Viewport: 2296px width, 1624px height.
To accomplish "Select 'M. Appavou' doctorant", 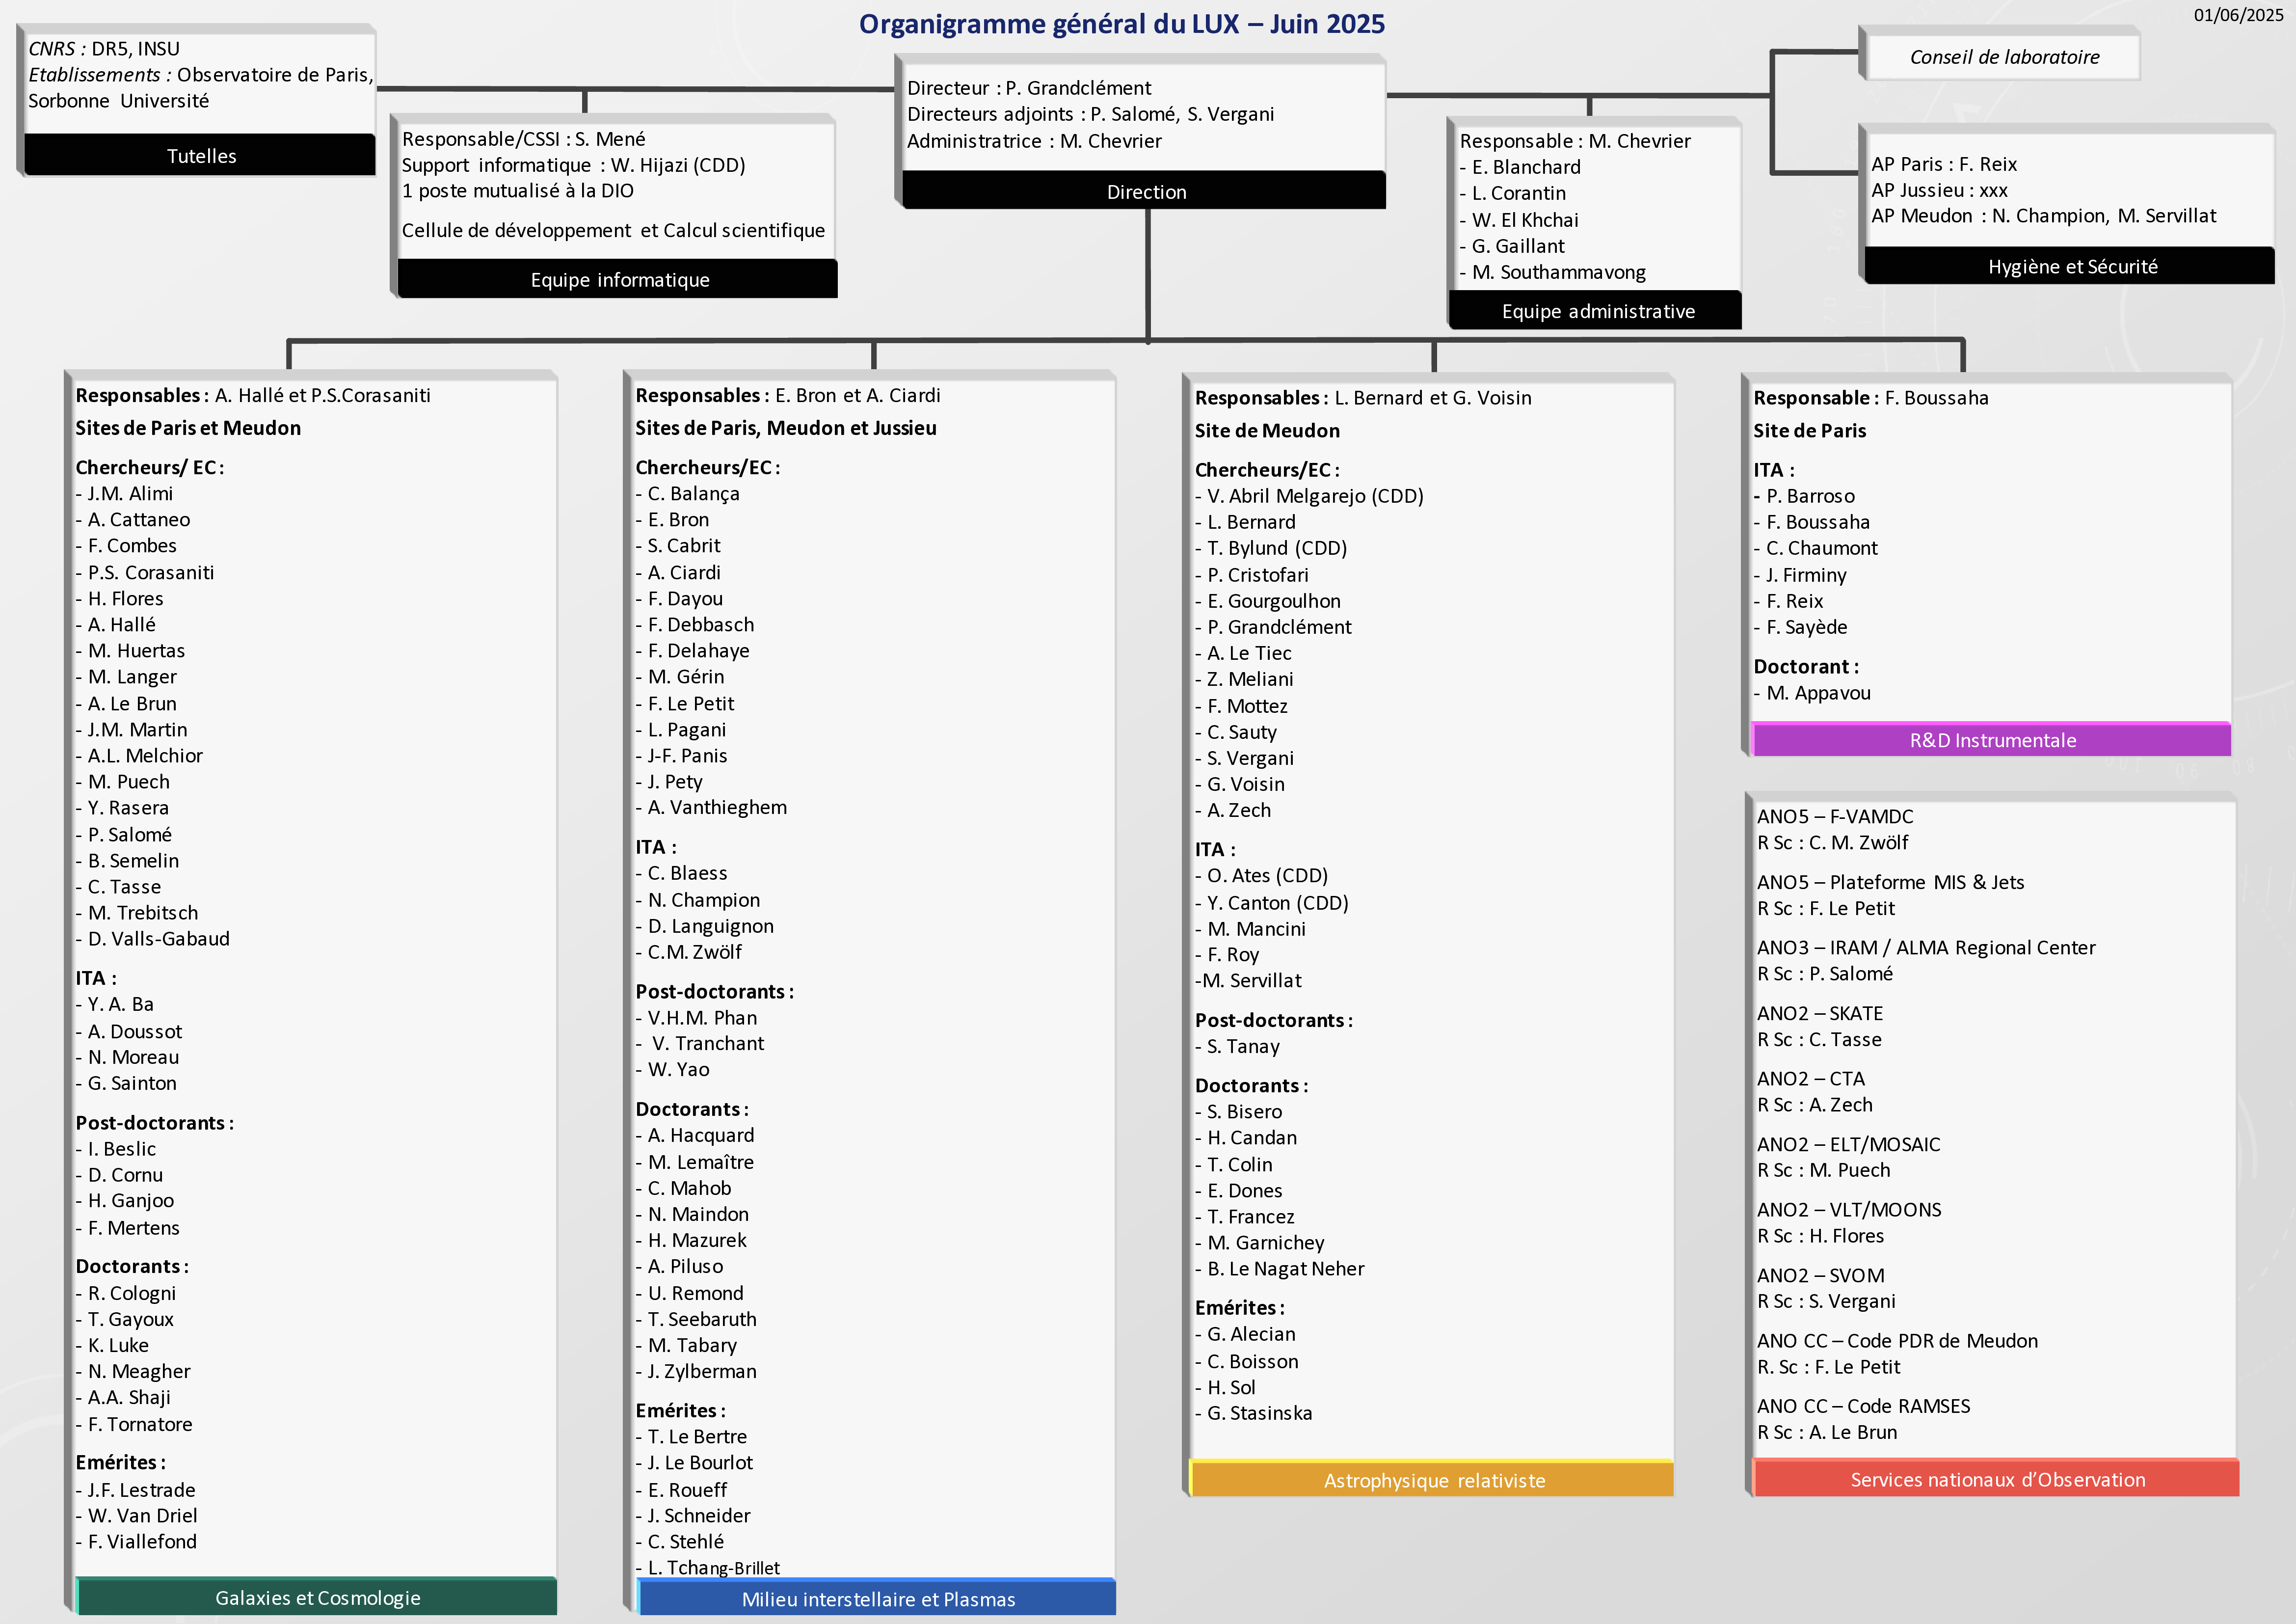I will [1812, 693].
